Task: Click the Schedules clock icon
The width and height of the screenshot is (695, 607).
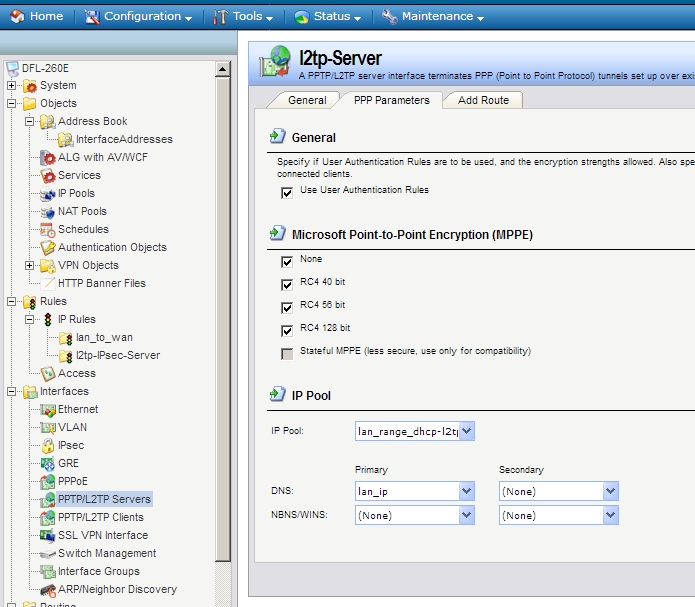Action: point(48,230)
